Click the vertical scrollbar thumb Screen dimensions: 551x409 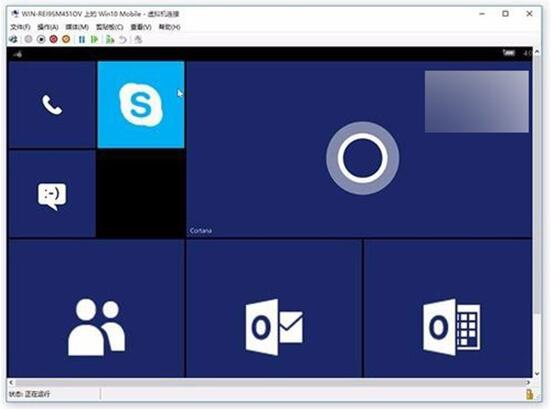tap(537, 184)
